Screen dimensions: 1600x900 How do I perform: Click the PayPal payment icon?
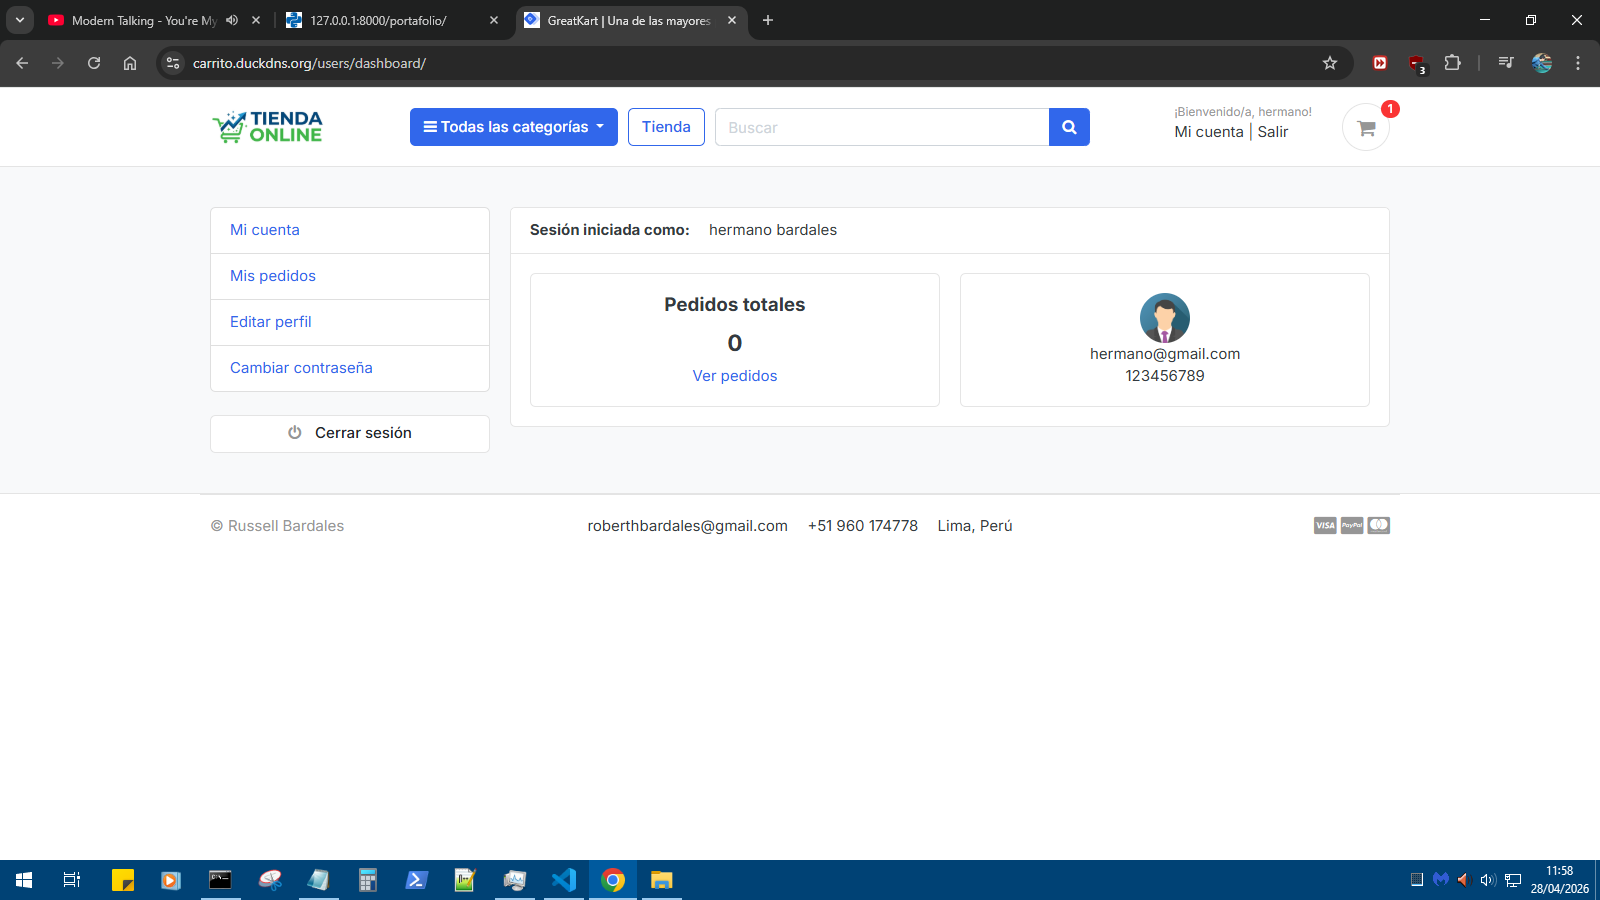point(1352,525)
